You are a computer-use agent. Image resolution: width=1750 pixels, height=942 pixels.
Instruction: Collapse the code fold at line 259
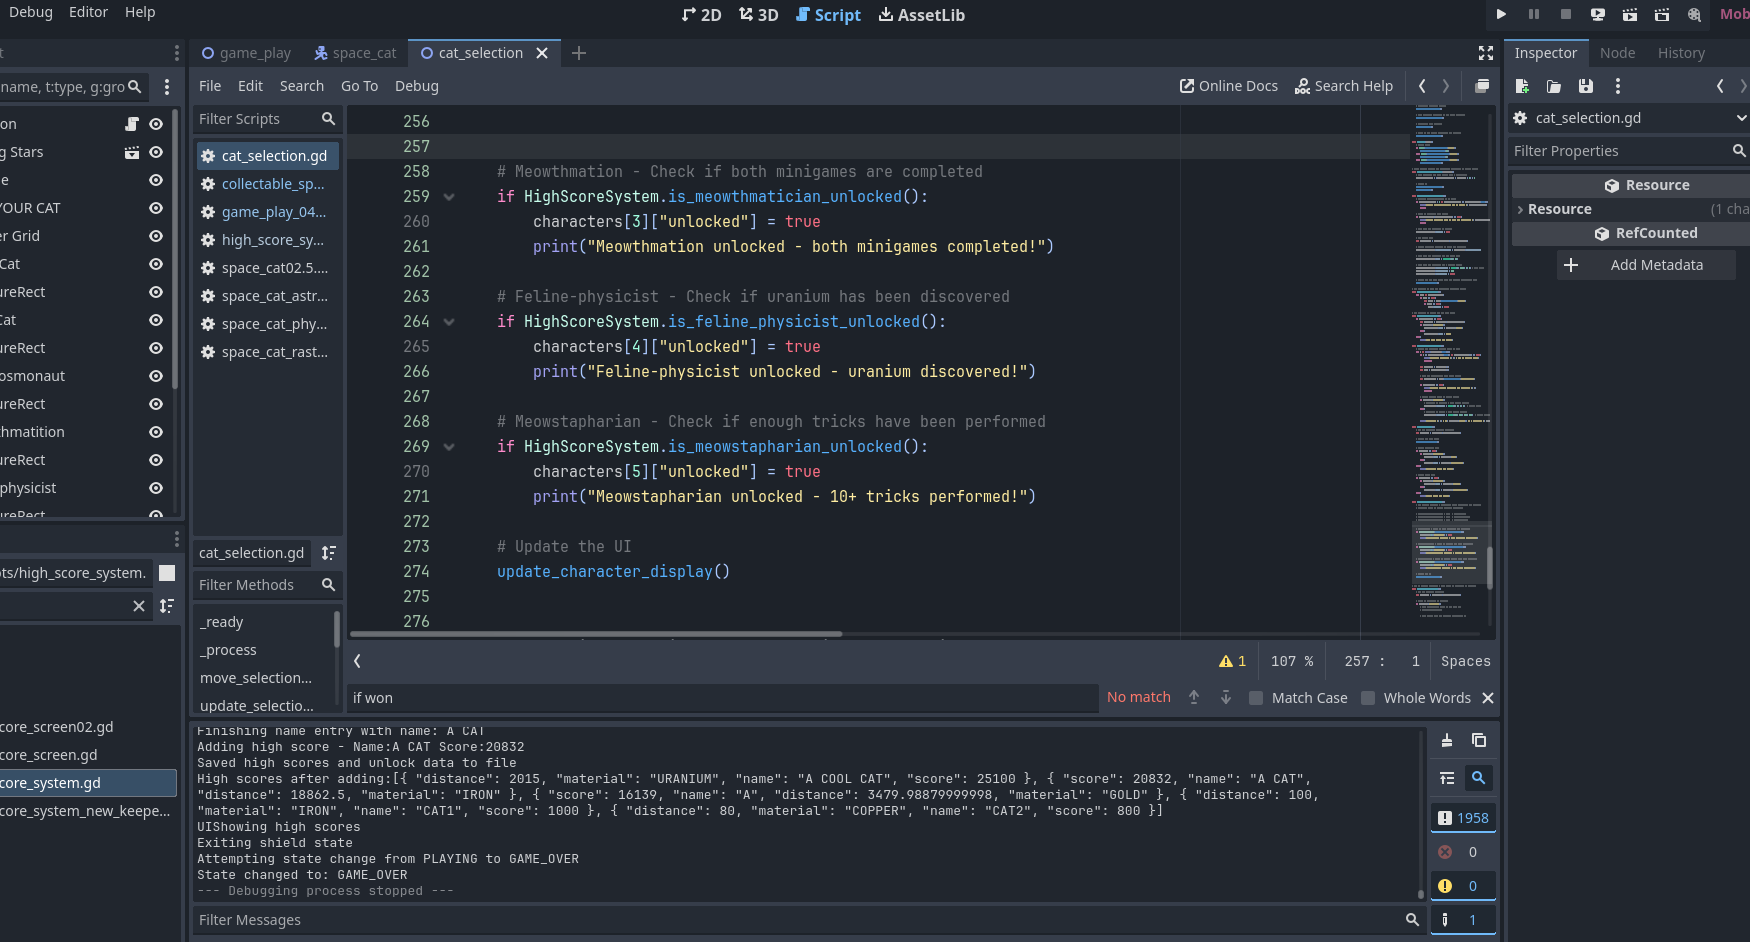449,197
